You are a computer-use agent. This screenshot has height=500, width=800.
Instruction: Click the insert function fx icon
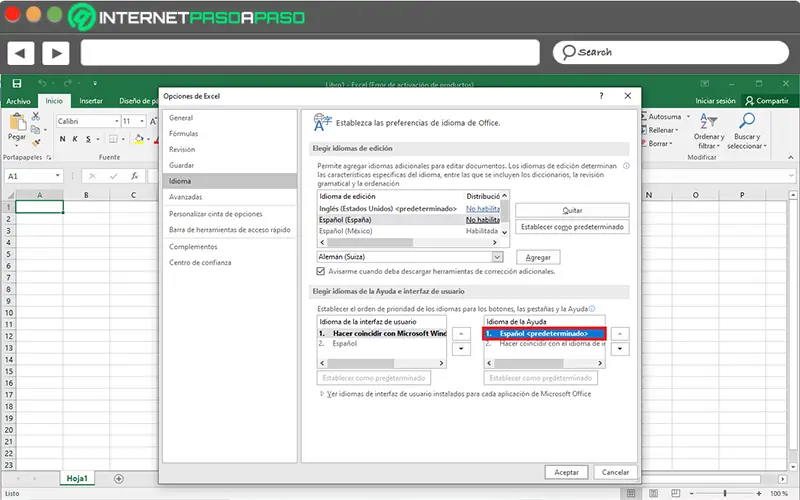pyautogui.click(x=135, y=176)
